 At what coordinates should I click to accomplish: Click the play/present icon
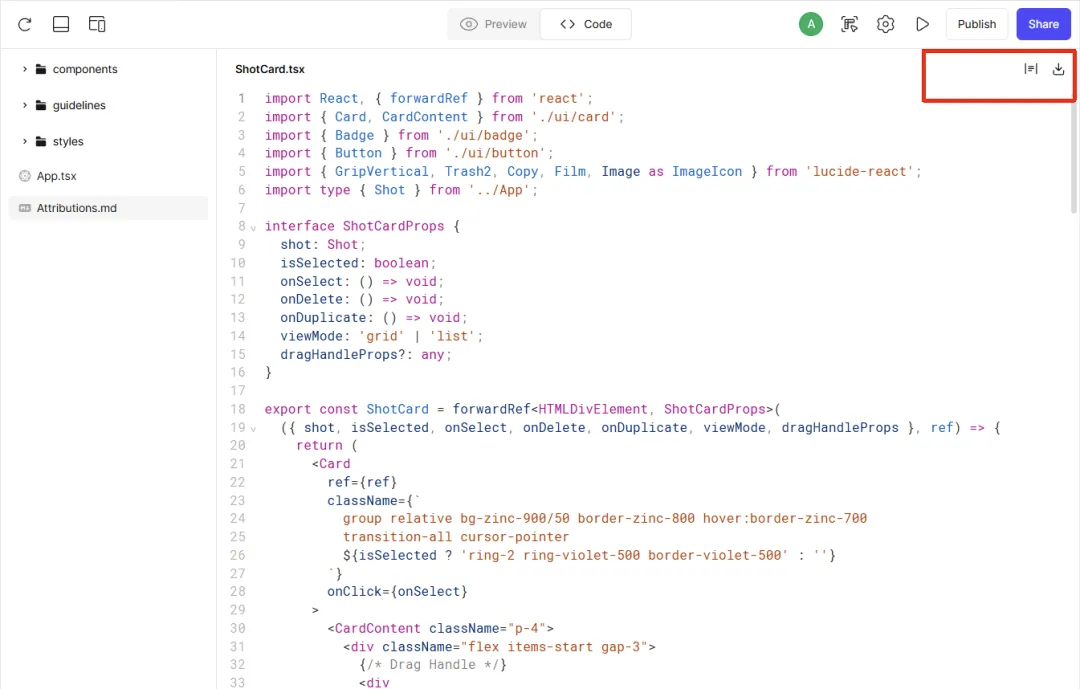point(922,24)
